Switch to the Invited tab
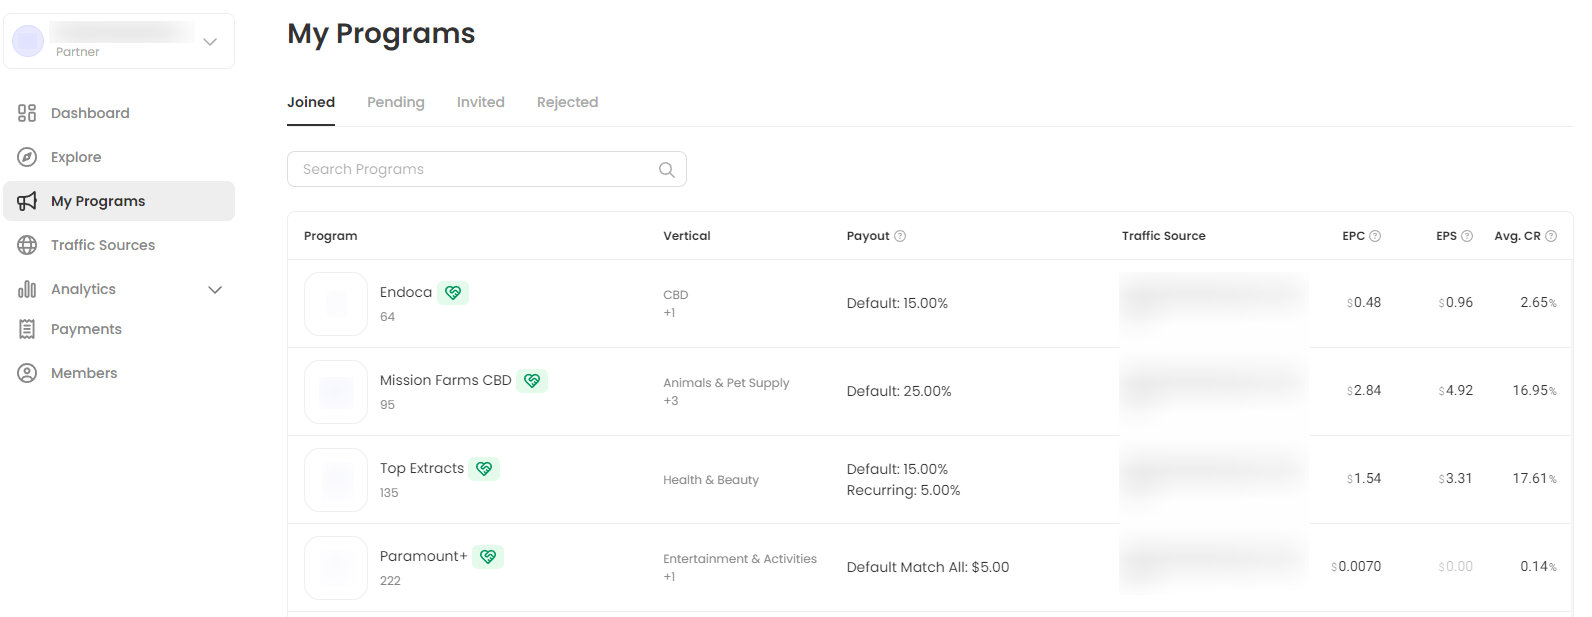 click(480, 102)
